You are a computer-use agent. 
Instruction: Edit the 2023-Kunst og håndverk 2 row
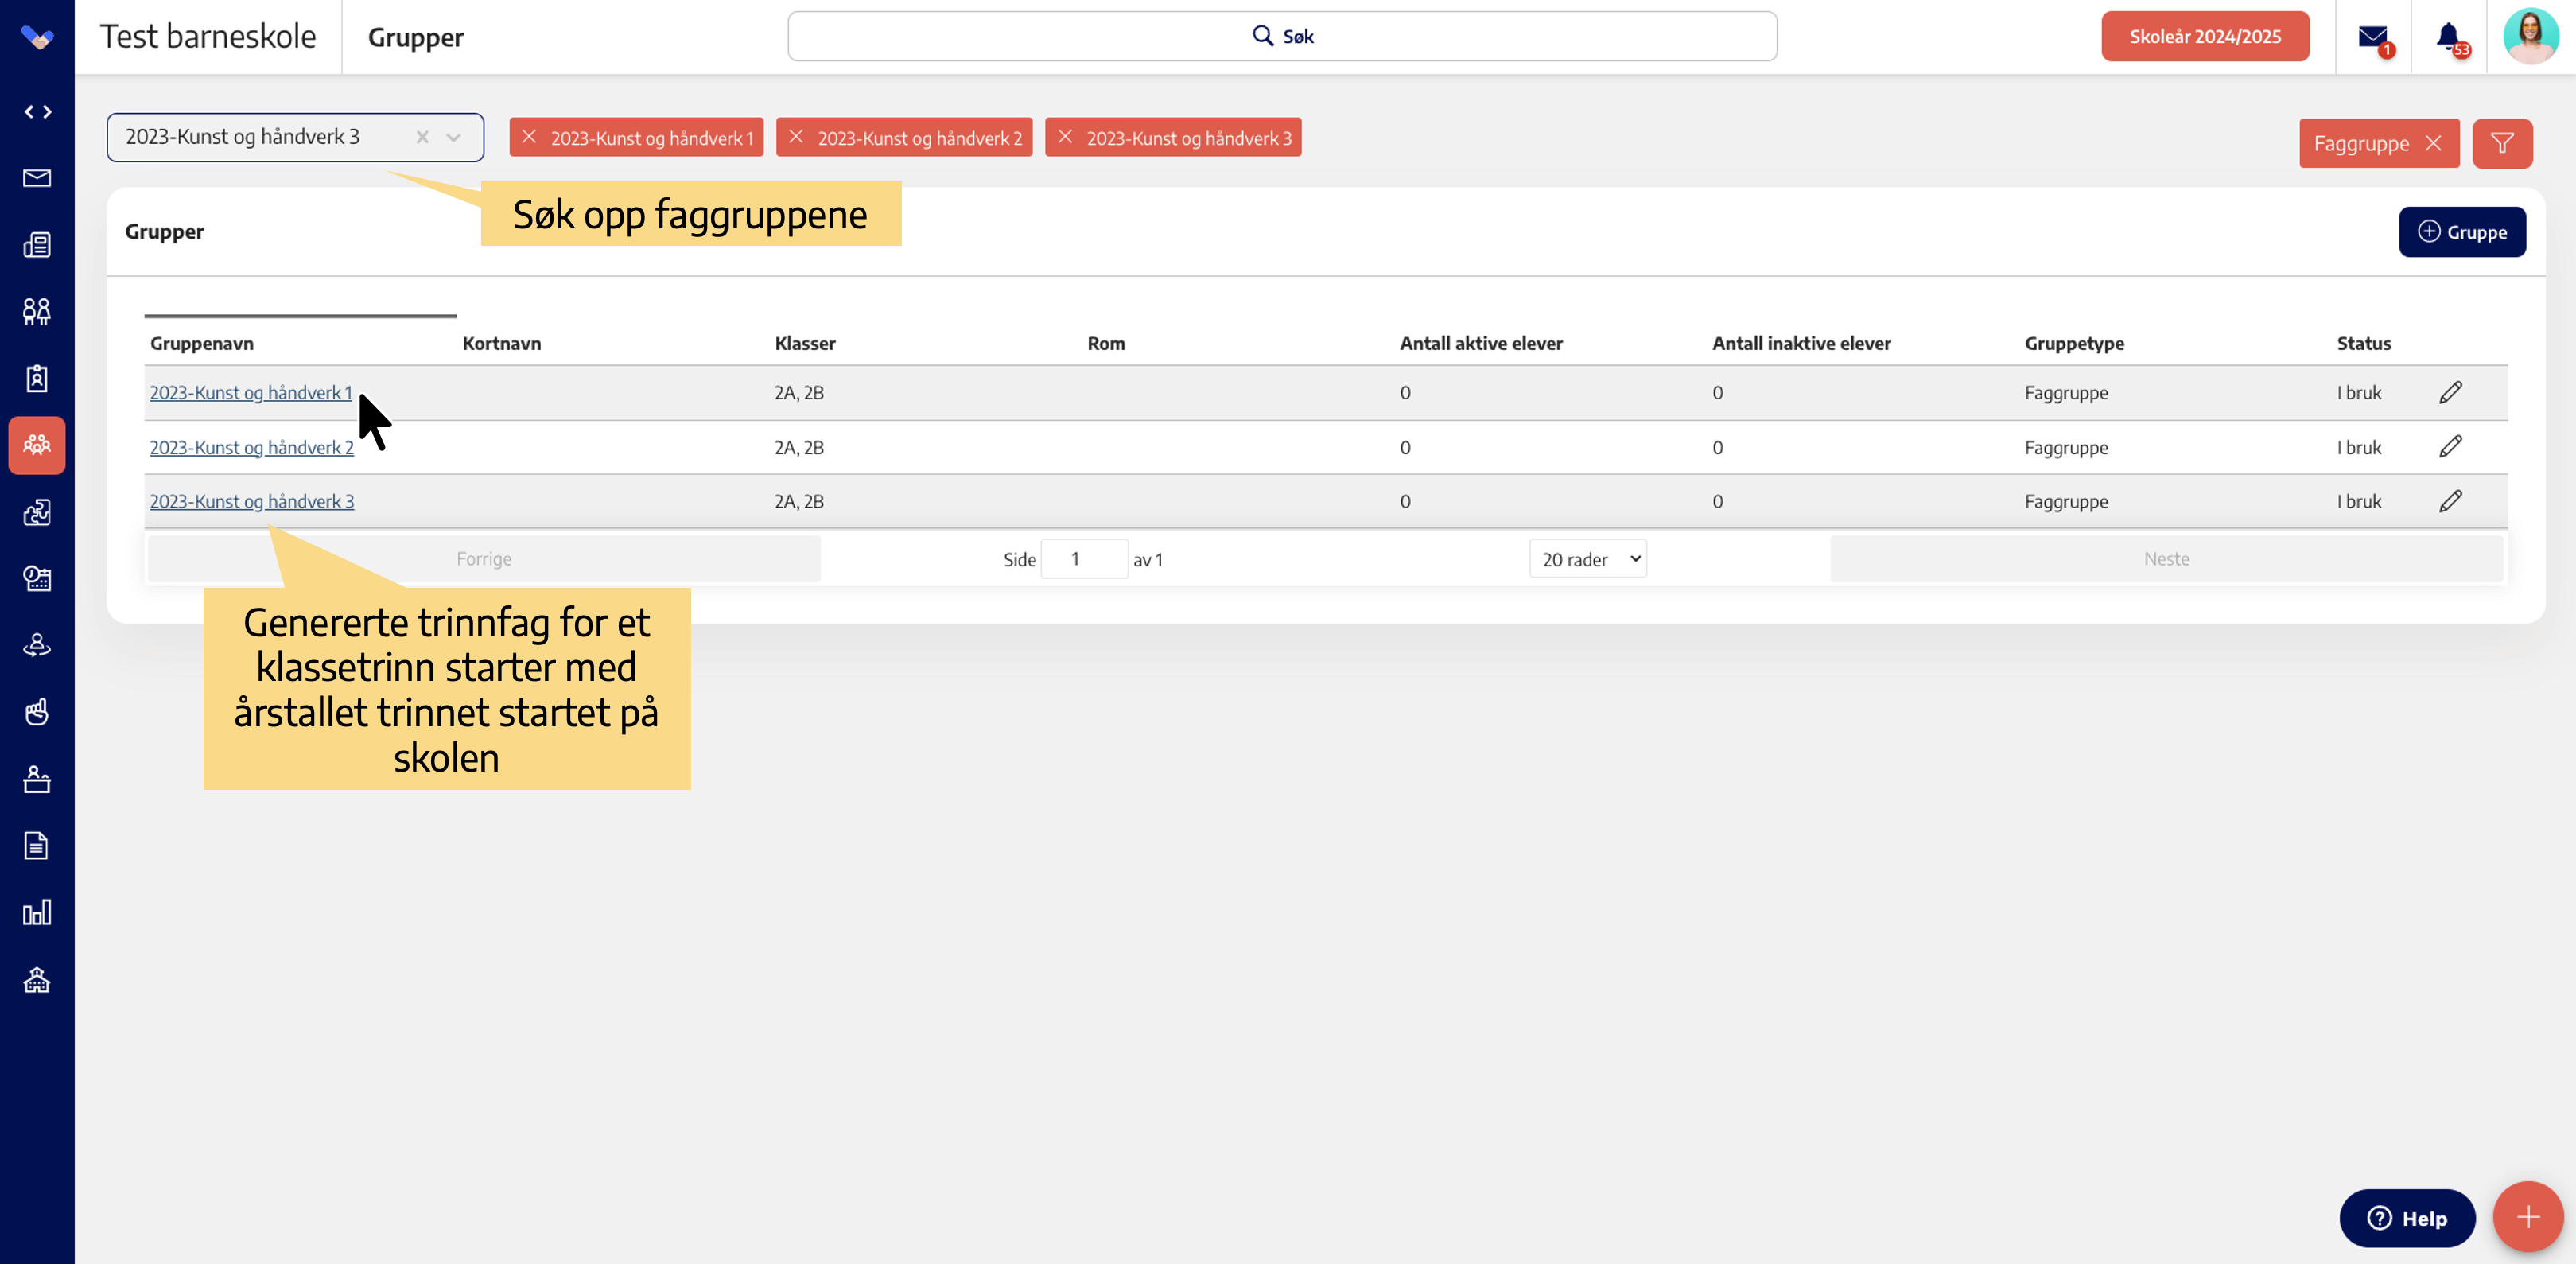tap(2450, 446)
